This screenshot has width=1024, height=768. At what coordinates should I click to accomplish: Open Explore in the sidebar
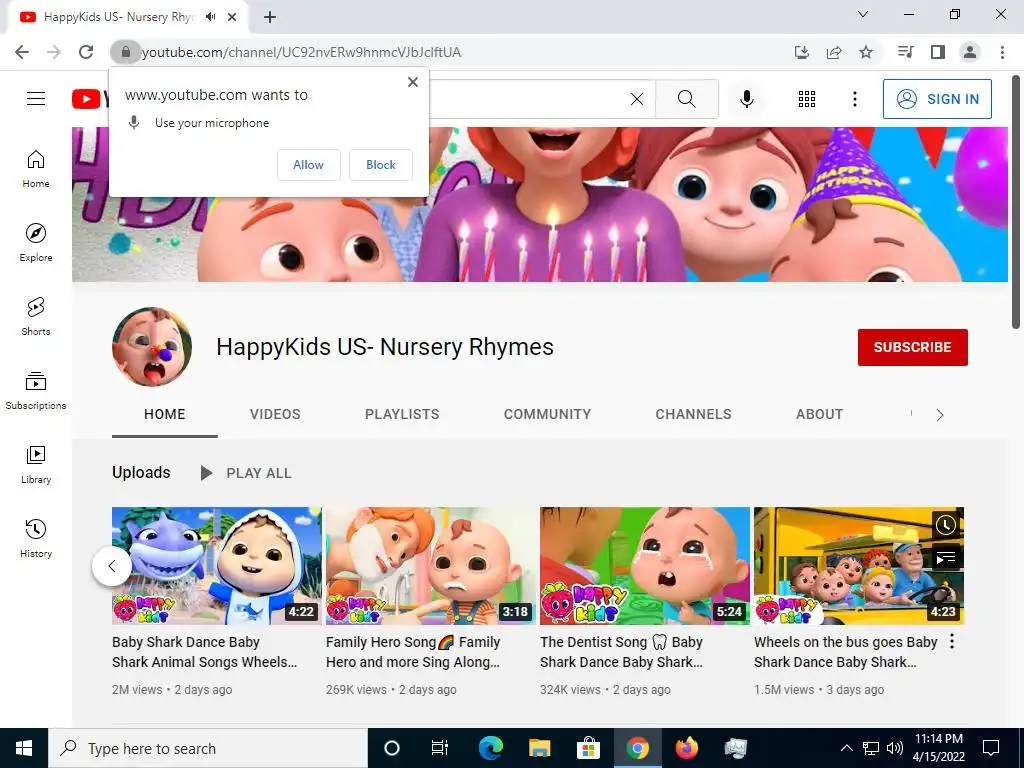pos(36,242)
